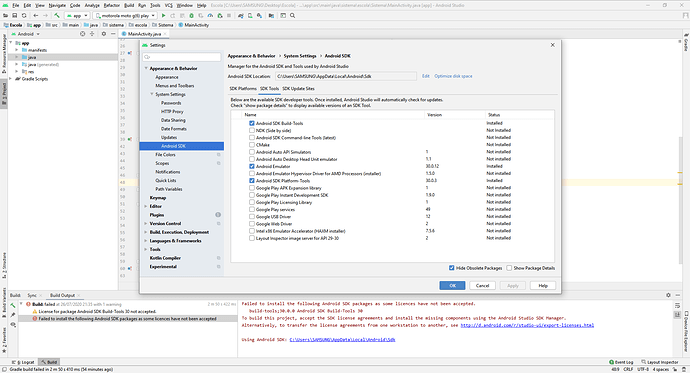Click the Project panel gear settings icon
Screen dimensions: 690x373
(x=104, y=34)
